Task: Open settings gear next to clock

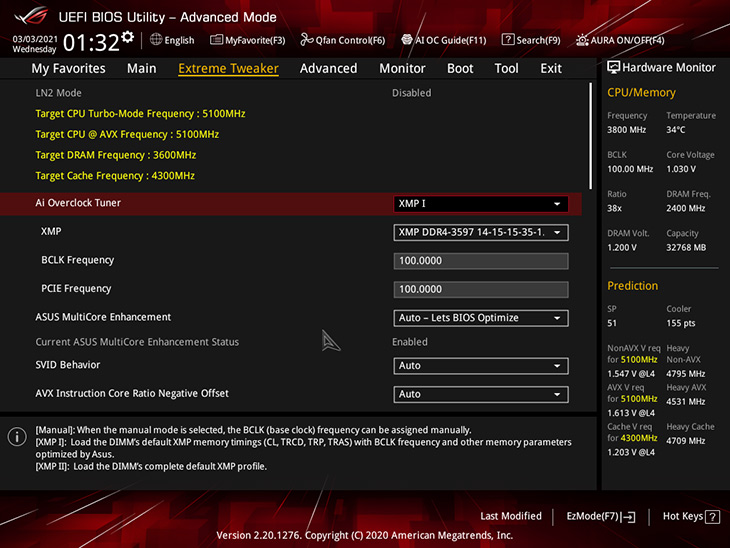Action: click(128, 37)
